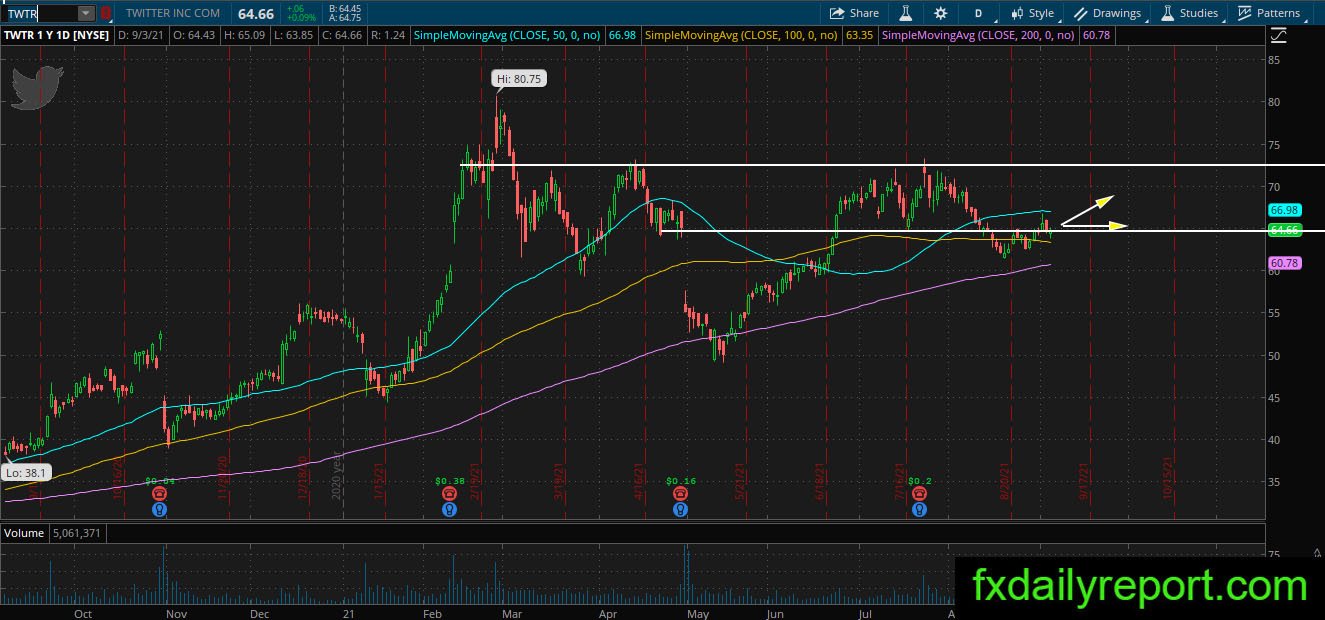
Task: Open the symbol history dropdown arrow
Action: 86,13
